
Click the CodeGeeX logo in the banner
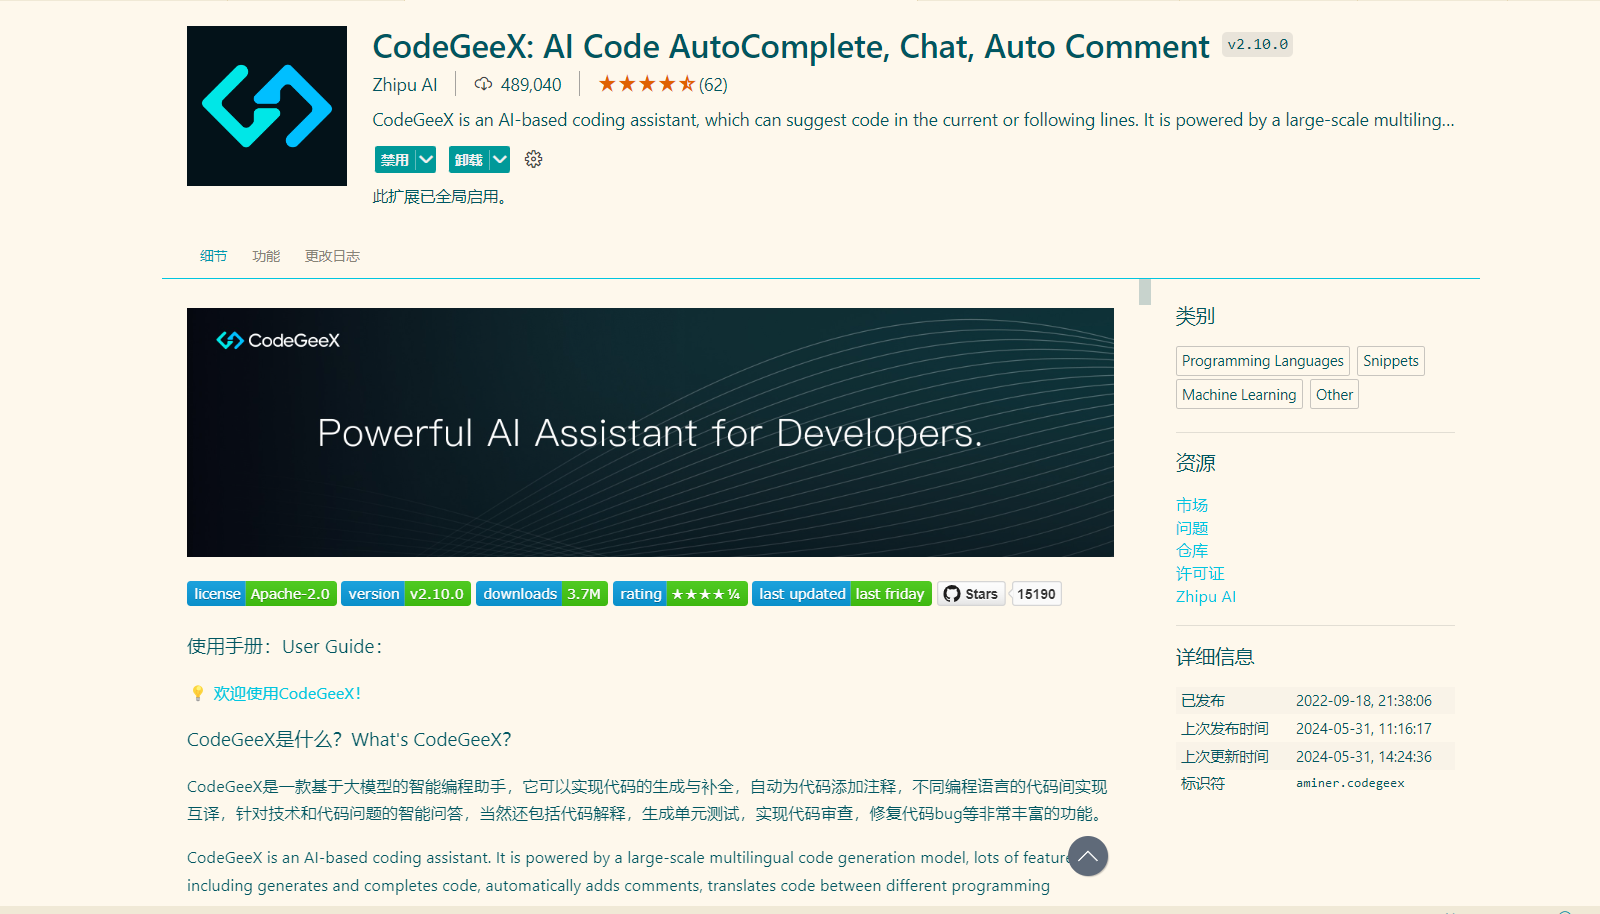point(278,340)
